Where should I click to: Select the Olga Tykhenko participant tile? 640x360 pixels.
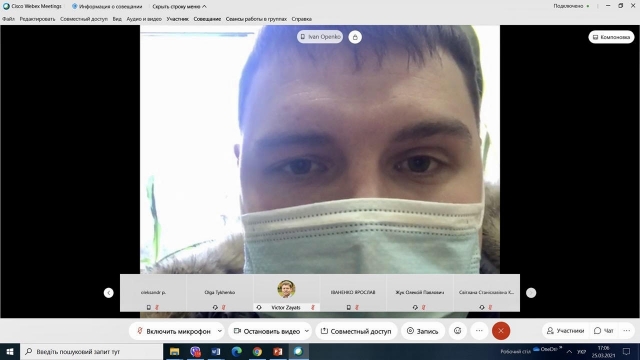click(x=220, y=293)
